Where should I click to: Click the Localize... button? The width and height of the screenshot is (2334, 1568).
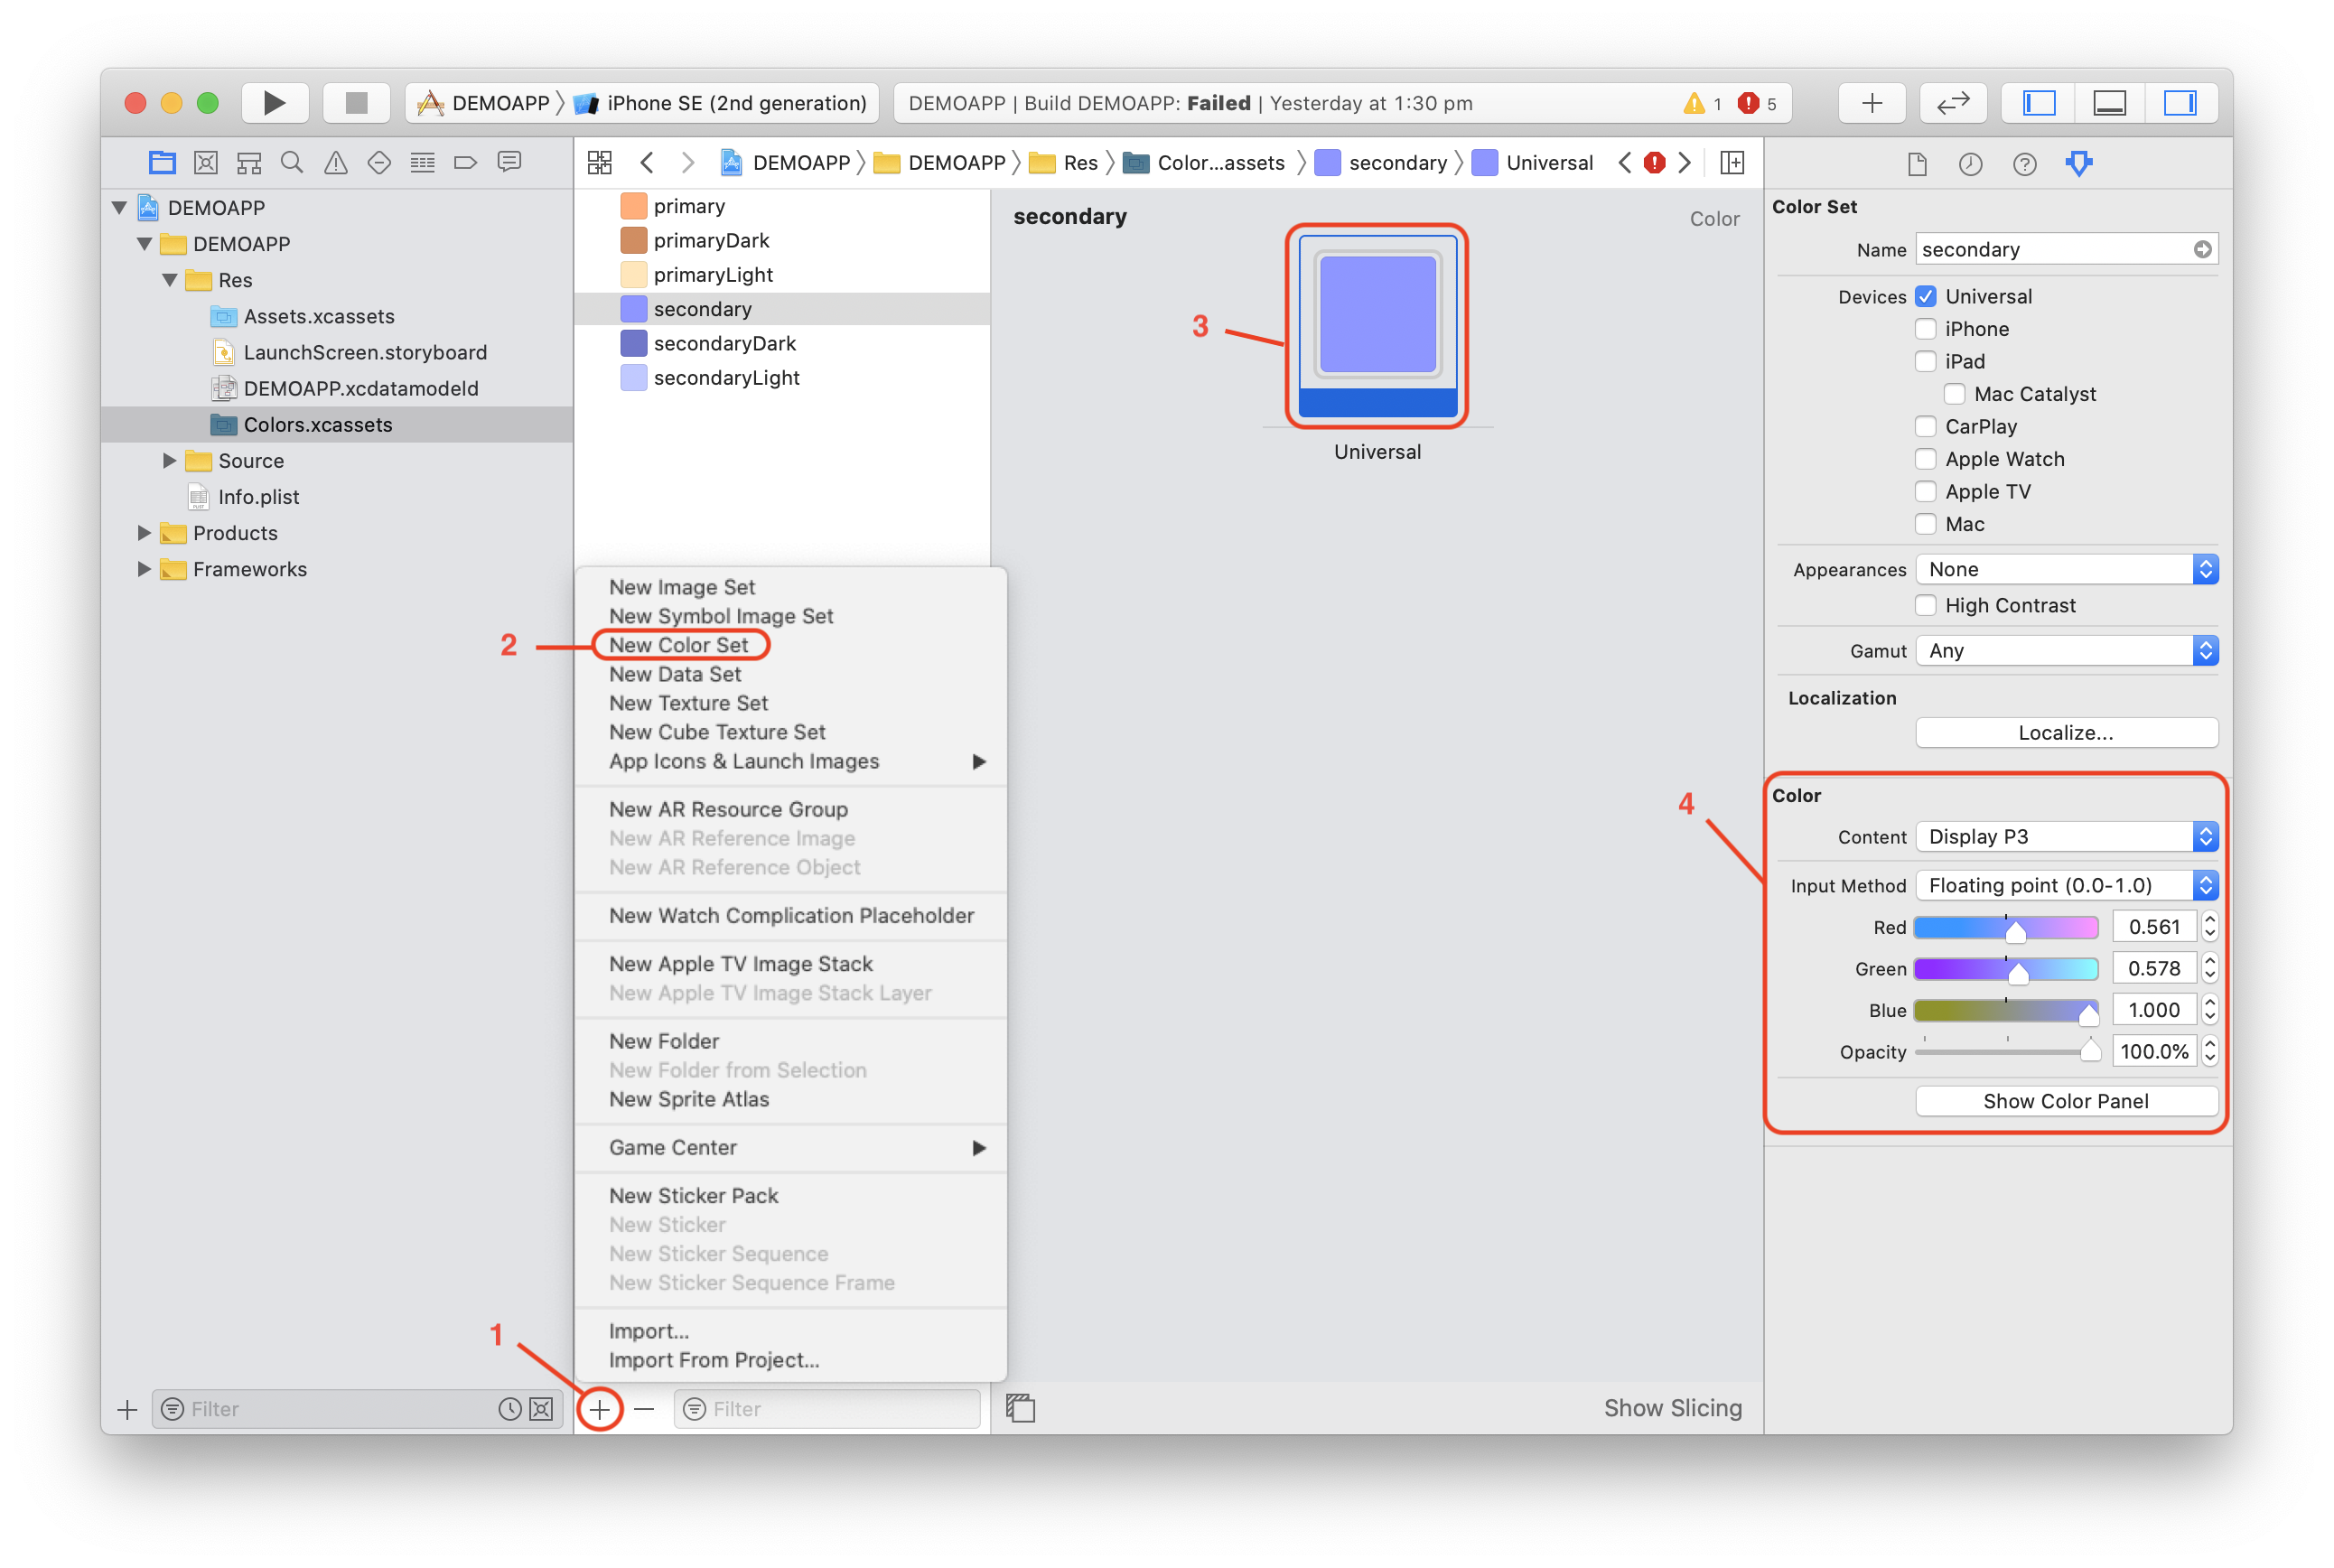2066,732
